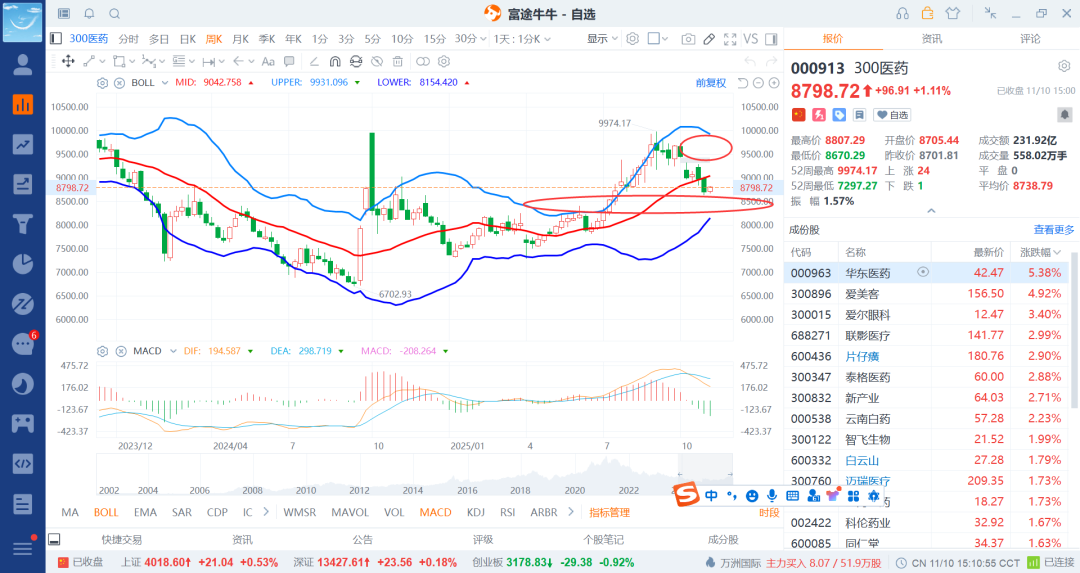This screenshot has height=573, width=1080.
Task: Open 快捷交易 quick trading panel
Action: (121, 539)
